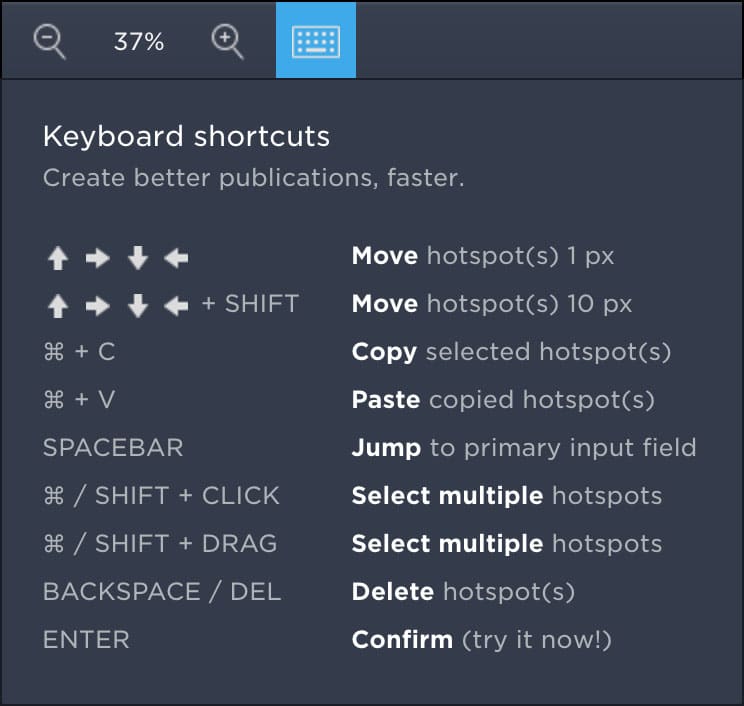Click the SPACEBAR shortcut label
This screenshot has width=744, height=706.
pos(113,447)
